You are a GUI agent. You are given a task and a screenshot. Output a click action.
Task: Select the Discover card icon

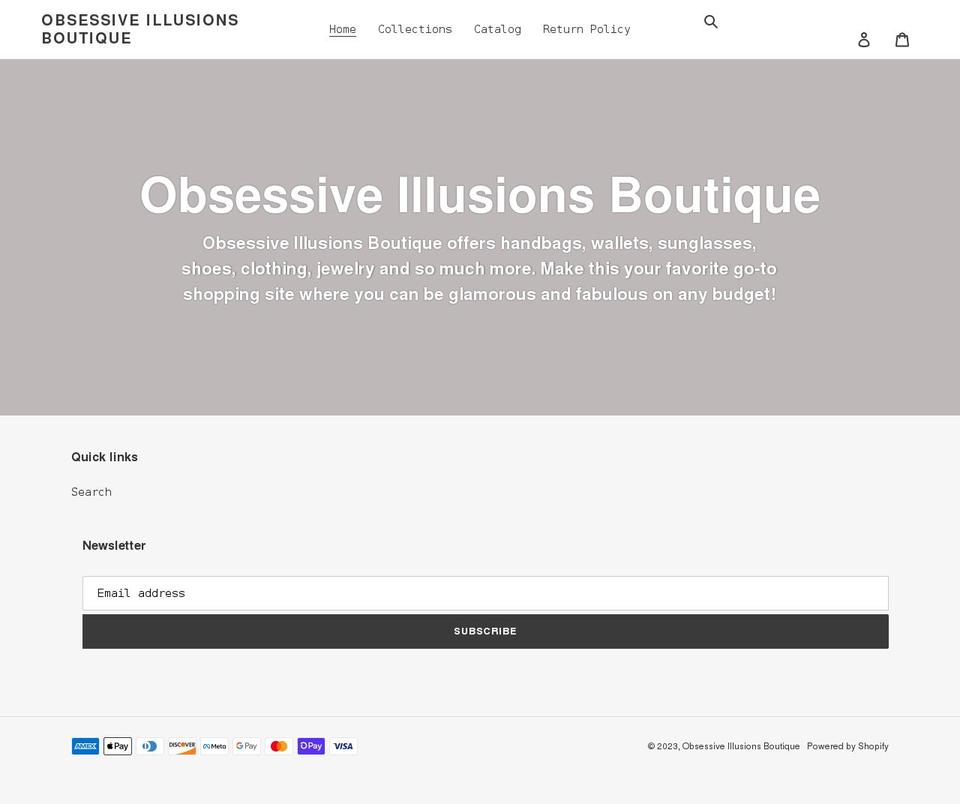[x=182, y=746]
